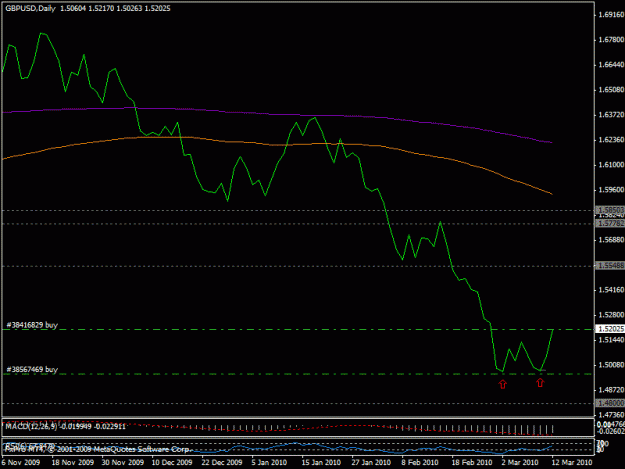
Task: Select the 1.55488 horizontal line price tag
Action: click(x=610, y=265)
